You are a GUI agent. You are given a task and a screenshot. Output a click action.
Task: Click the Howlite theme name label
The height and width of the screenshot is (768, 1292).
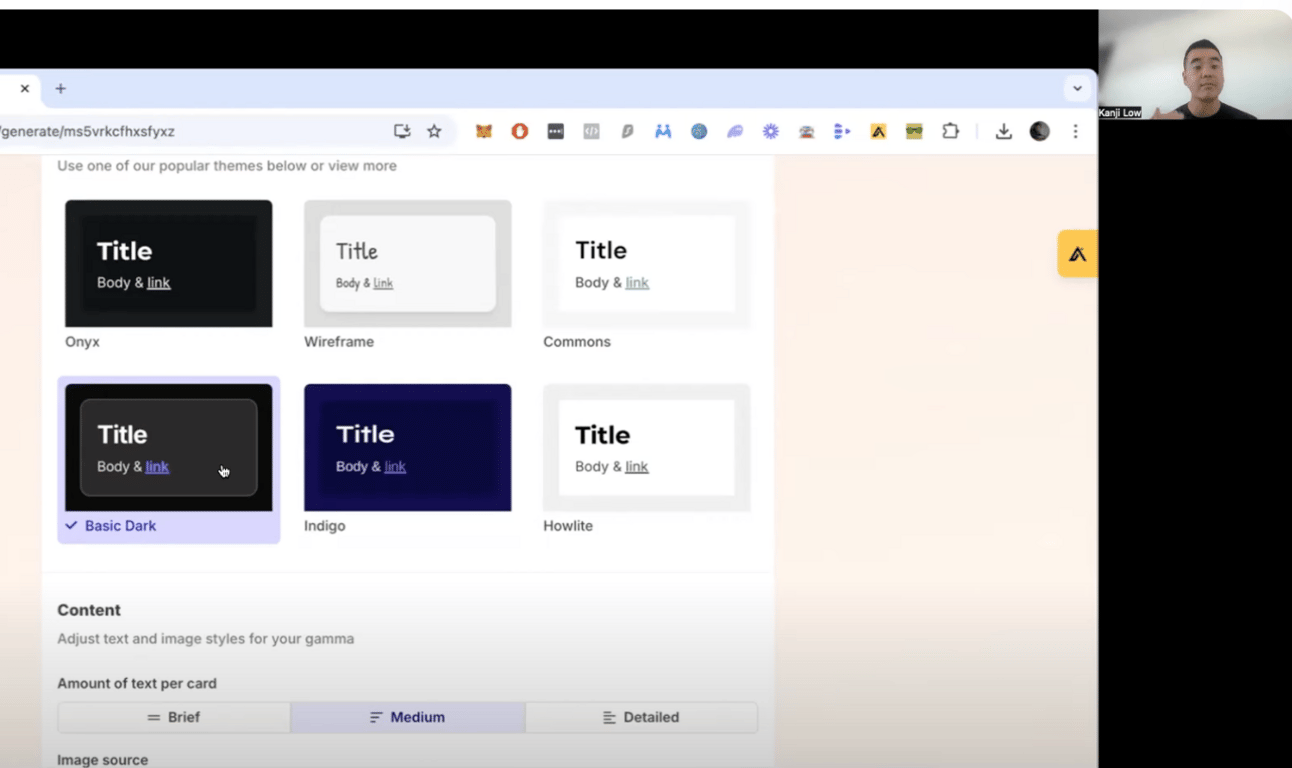[x=568, y=526]
